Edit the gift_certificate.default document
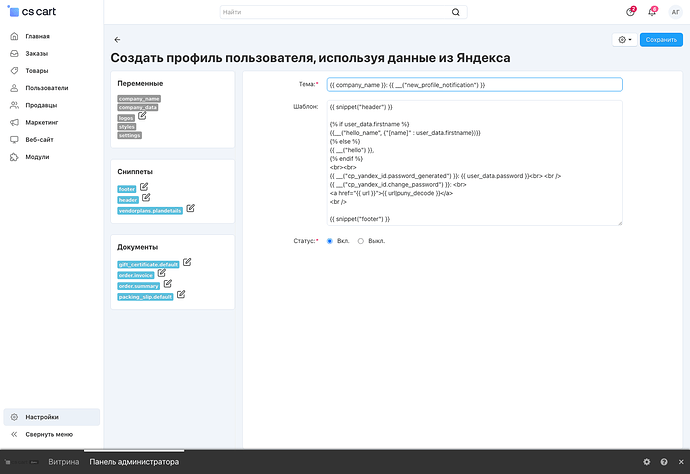 coord(187,262)
